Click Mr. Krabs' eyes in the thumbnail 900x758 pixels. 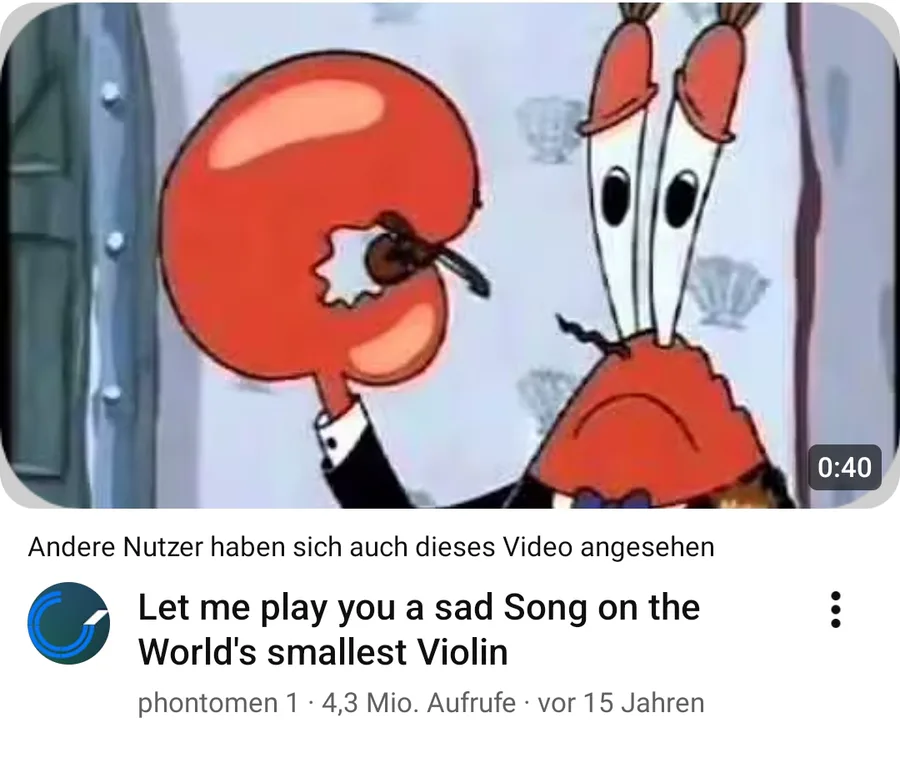[x=649, y=195]
